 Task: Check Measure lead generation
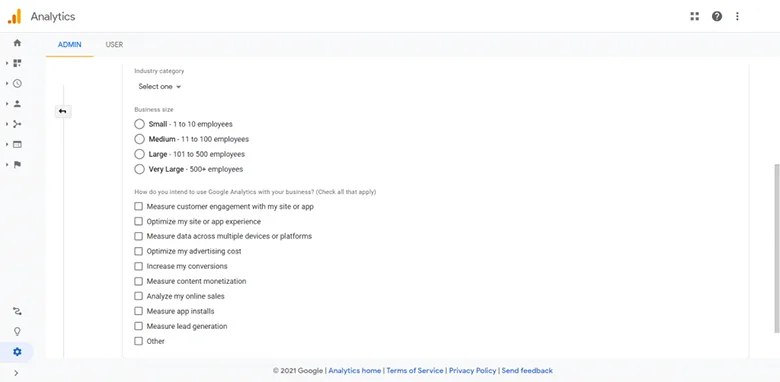(138, 326)
